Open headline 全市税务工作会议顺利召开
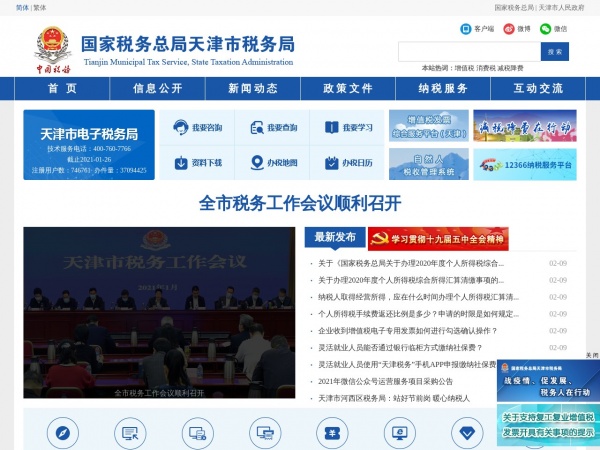Screen dimensions: 600x450 pyautogui.click(x=300, y=203)
